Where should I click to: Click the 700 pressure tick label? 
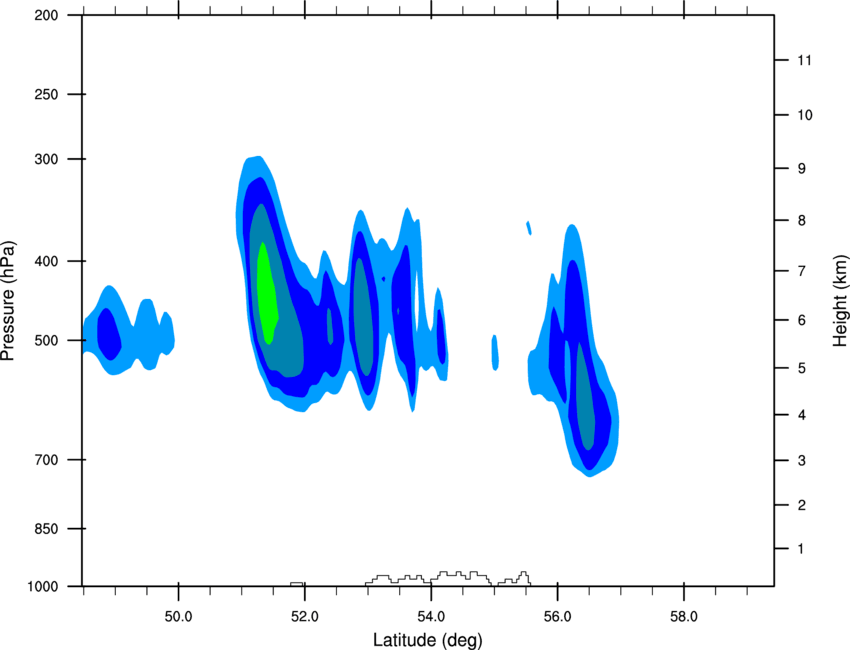point(46,460)
